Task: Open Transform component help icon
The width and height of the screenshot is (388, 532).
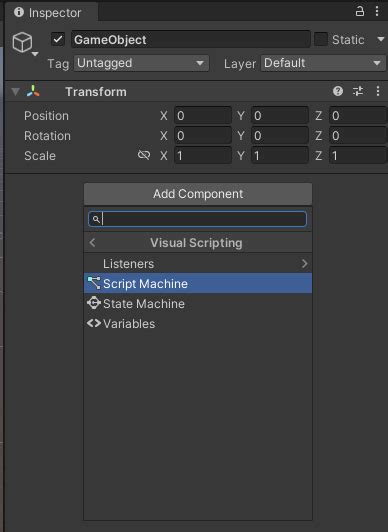Action: tap(338, 91)
